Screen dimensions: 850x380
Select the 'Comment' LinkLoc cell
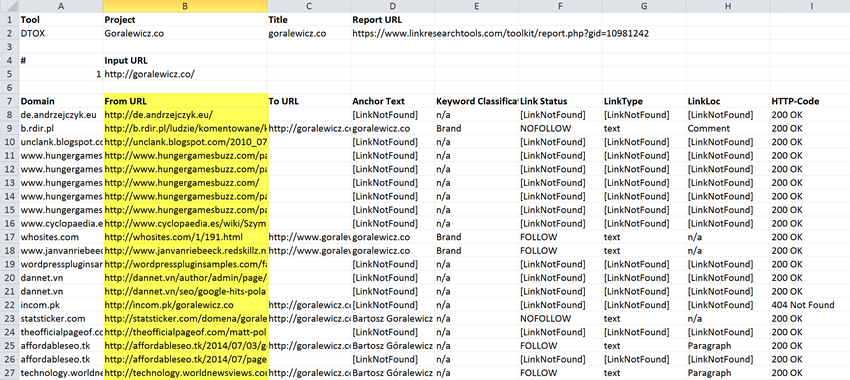tap(727, 128)
